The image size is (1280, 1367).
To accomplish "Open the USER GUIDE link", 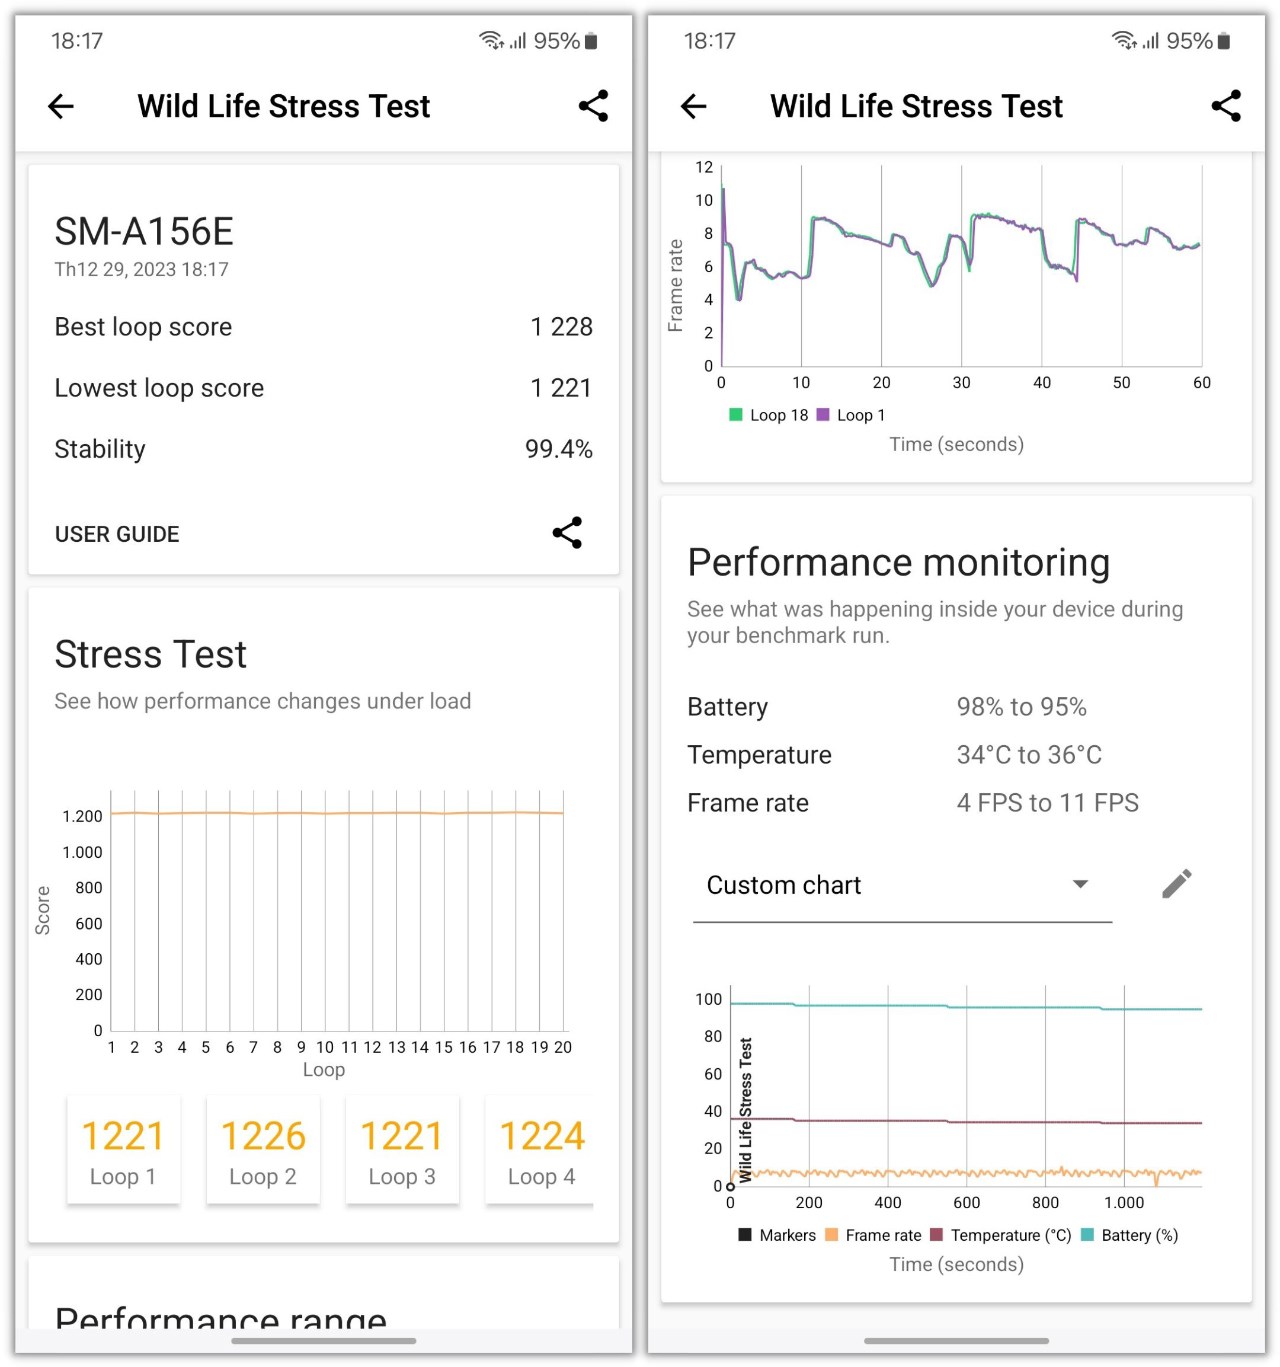I will point(117,533).
